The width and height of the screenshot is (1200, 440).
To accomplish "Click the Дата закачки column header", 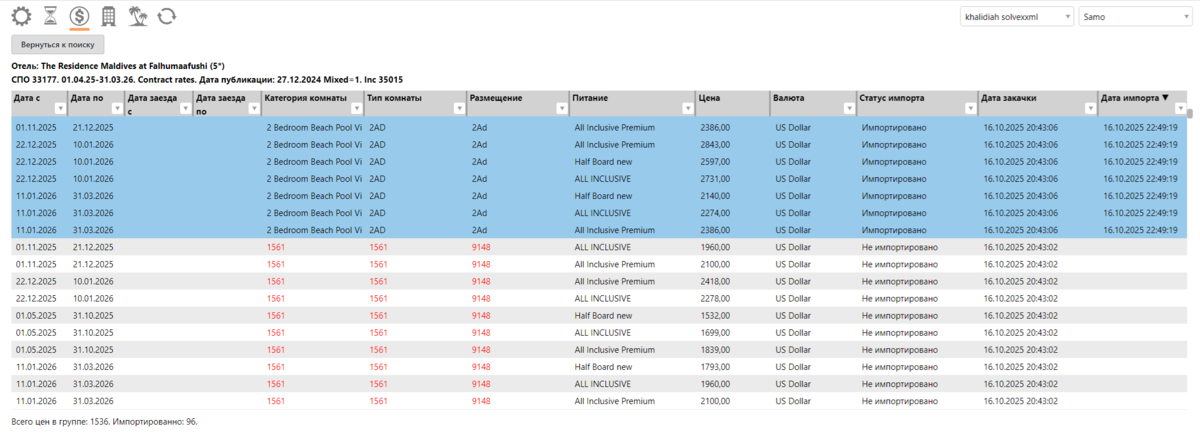I will [x=1008, y=98].
